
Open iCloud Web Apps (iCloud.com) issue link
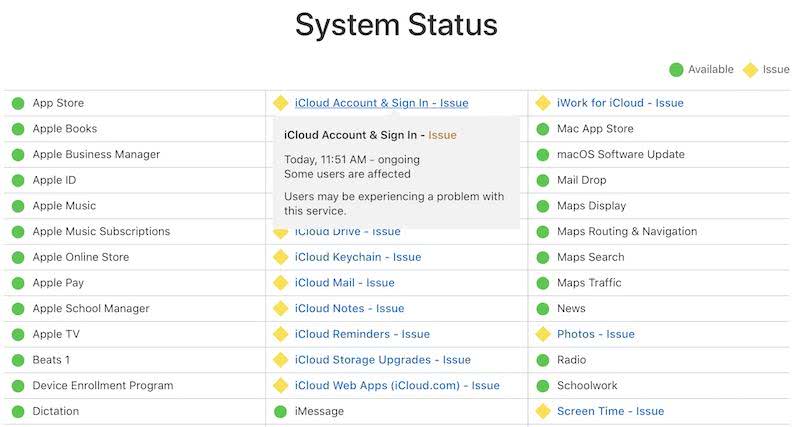click(397, 386)
